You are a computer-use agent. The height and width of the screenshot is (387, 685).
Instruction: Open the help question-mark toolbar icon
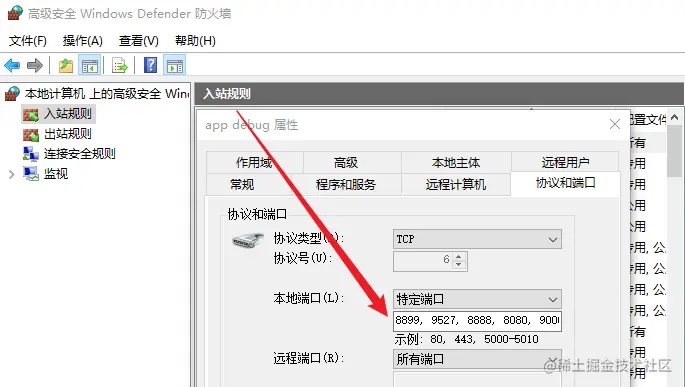(150, 66)
